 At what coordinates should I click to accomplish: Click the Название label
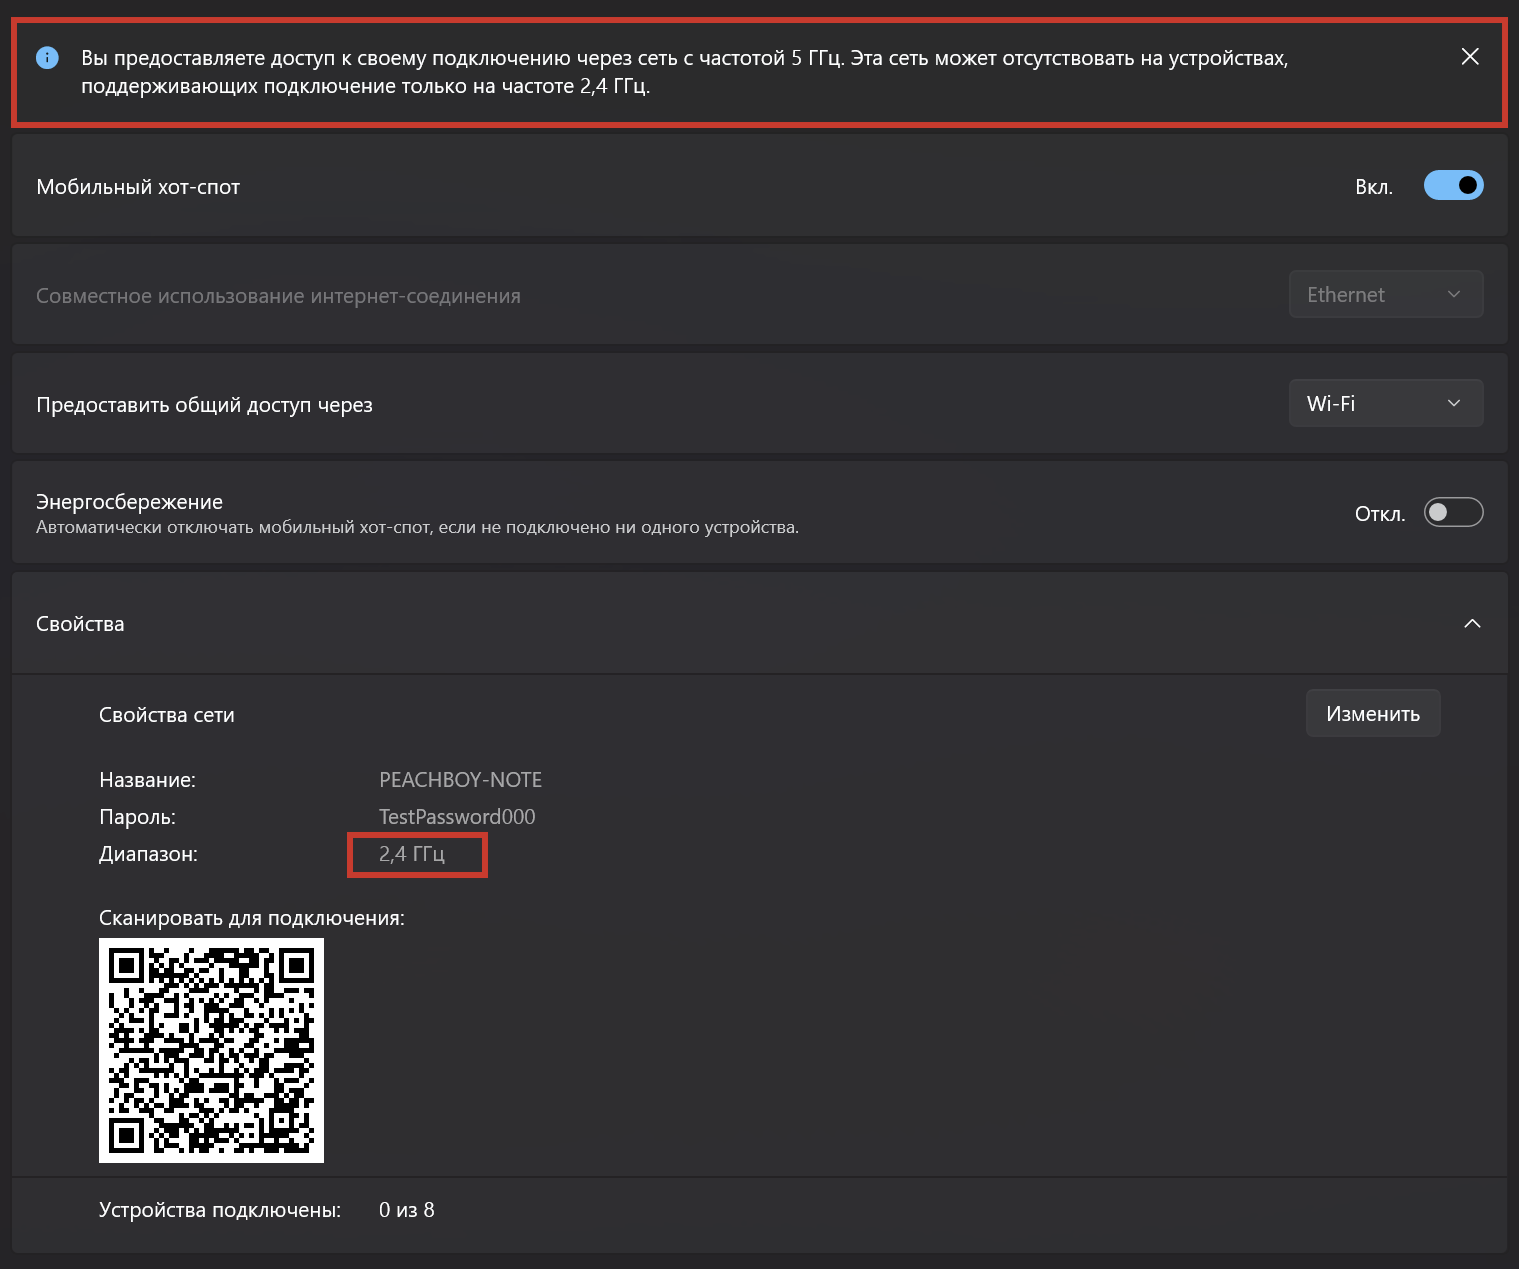coord(147,780)
